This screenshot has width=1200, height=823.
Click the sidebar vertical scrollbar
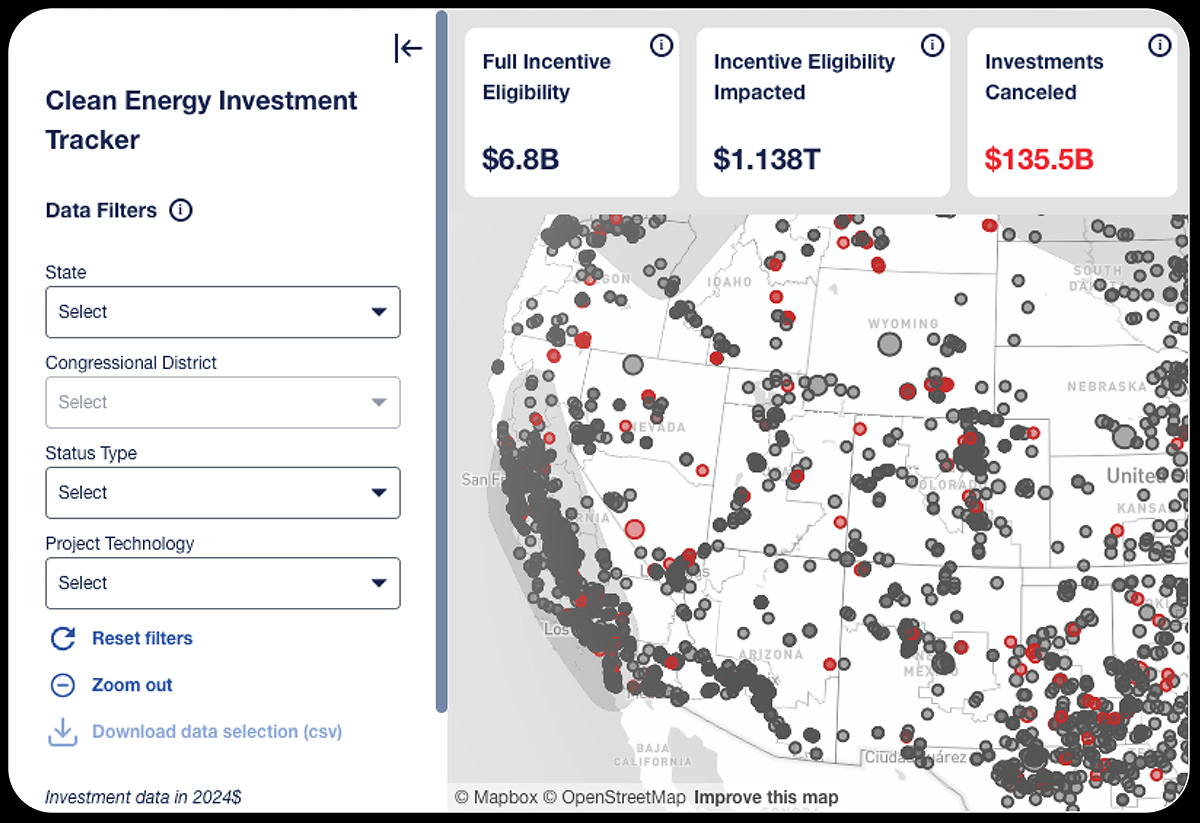tap(441, 360)
